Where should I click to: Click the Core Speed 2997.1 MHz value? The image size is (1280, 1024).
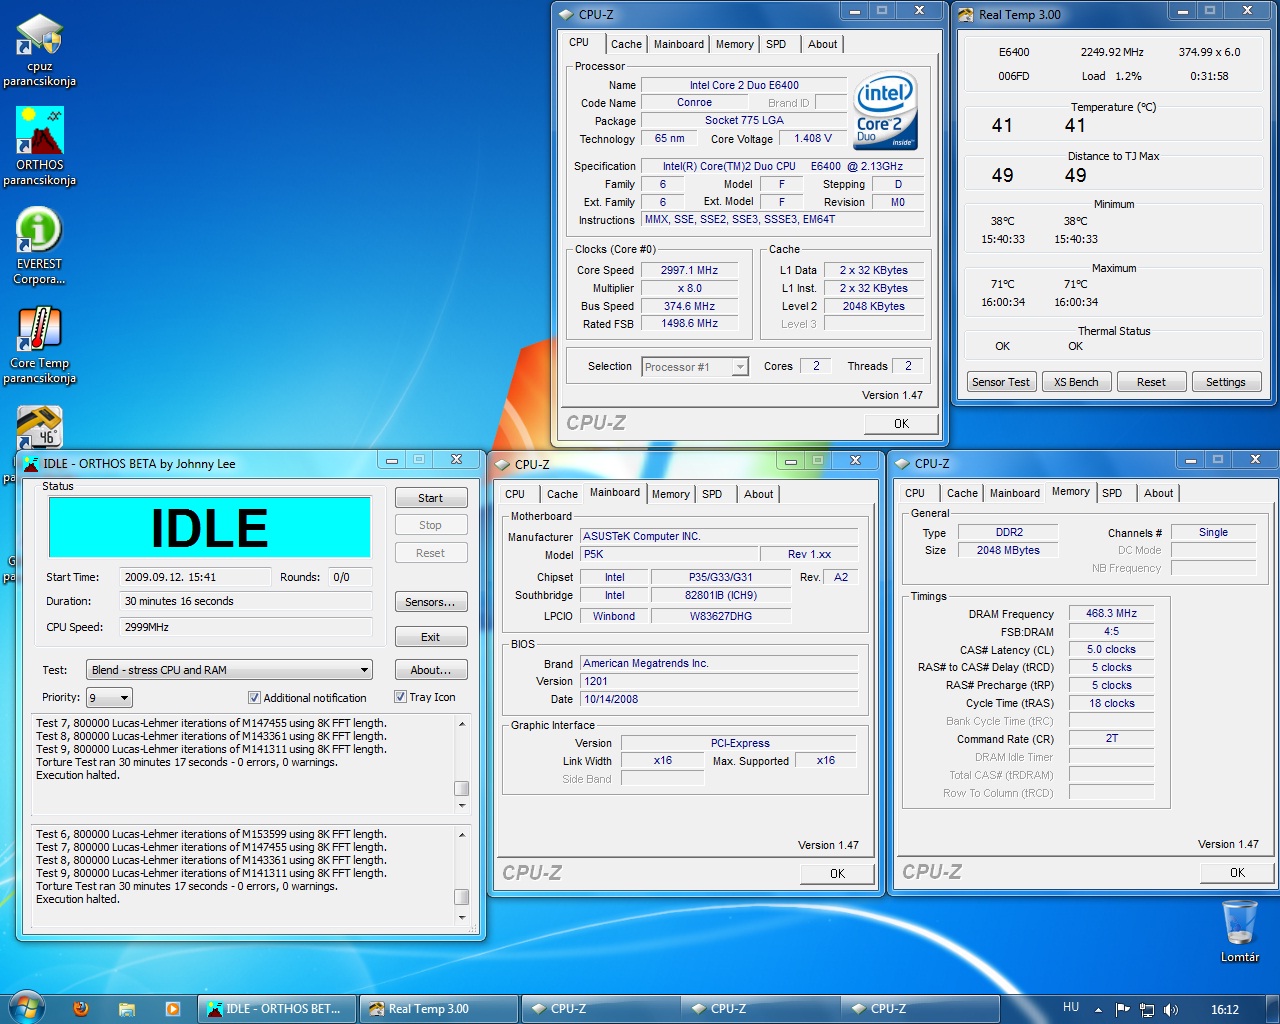690,270
